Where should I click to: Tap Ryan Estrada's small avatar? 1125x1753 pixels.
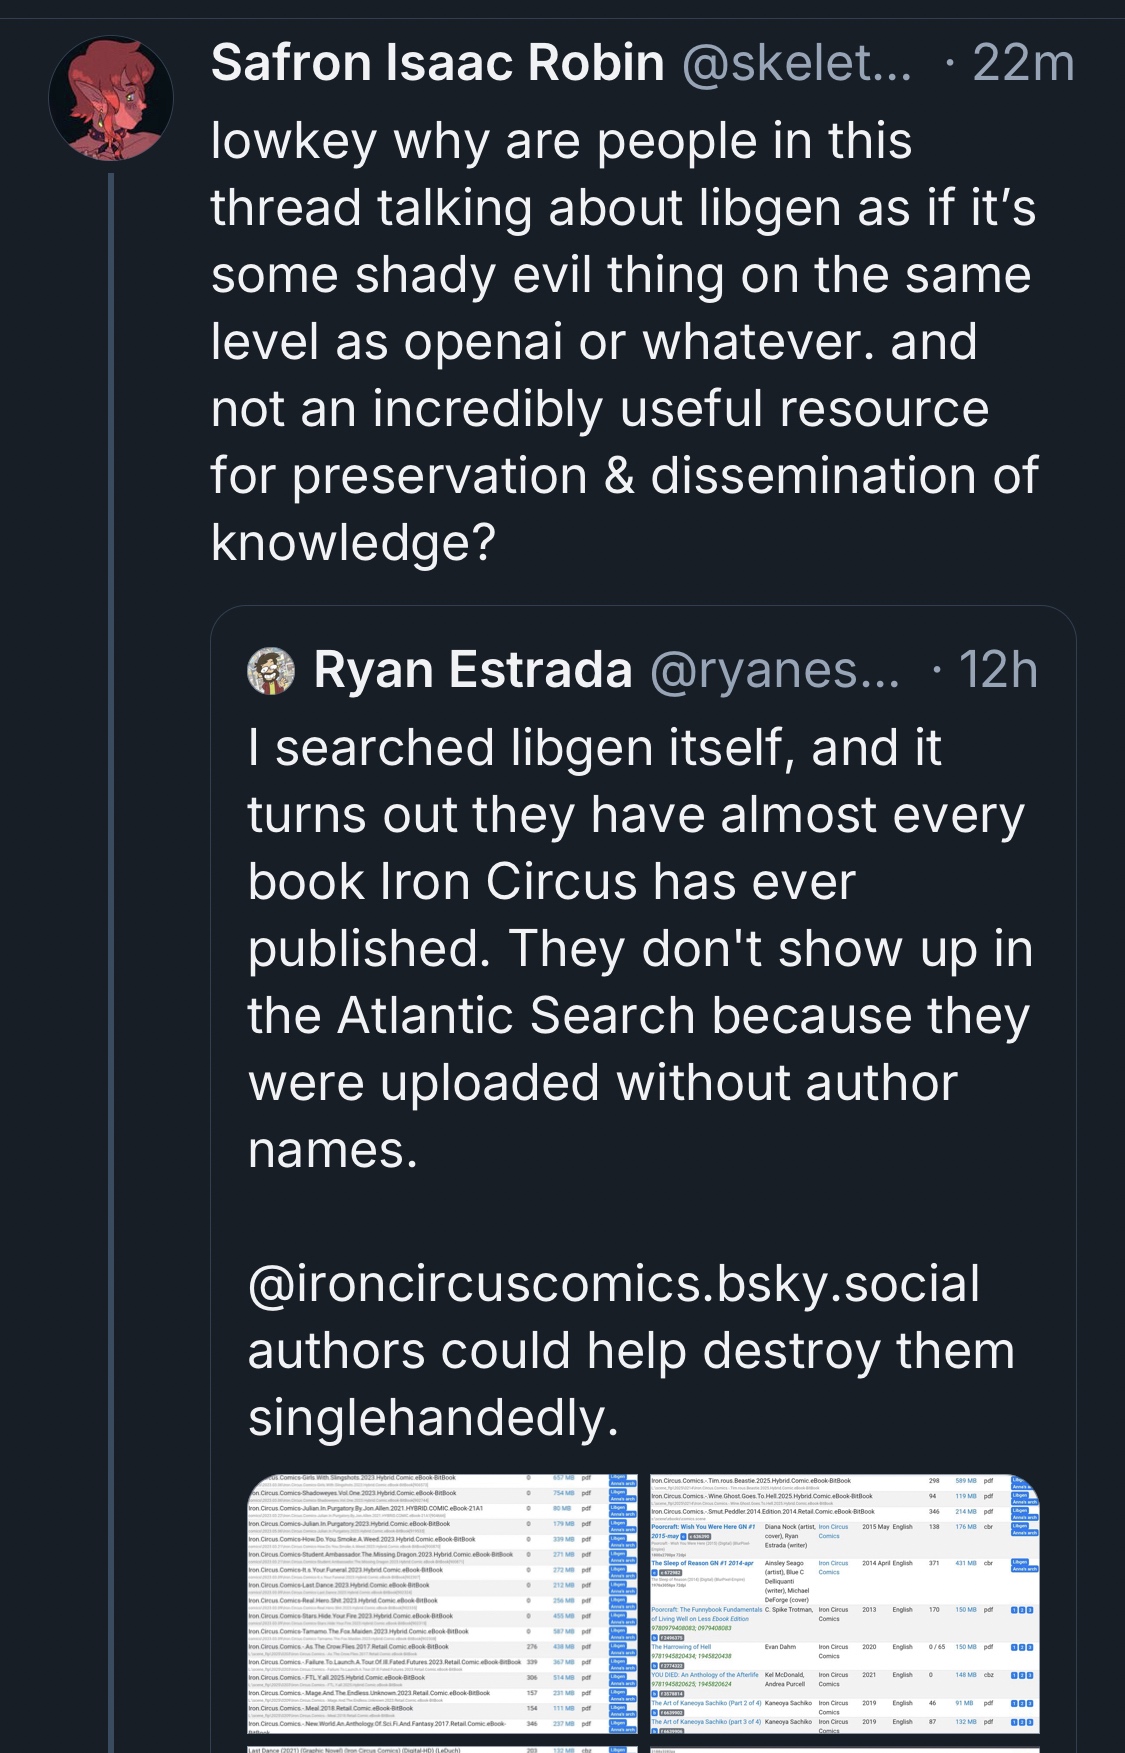[x=271, y=671]
